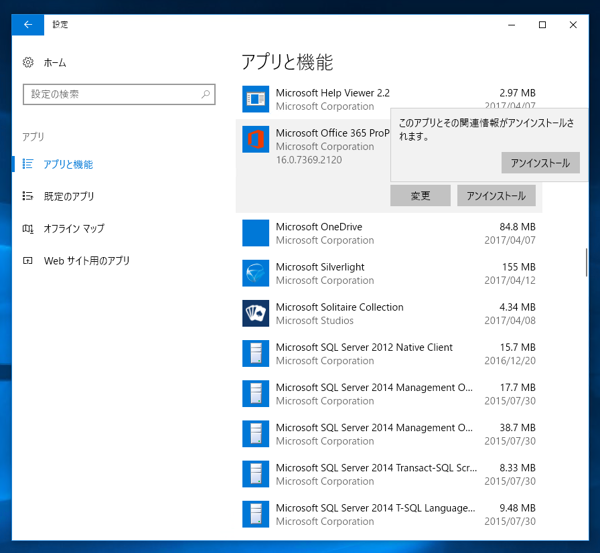
Task: Click the 17.7 MB SQL Server 2014 Management icon
Action: (x=256, y=394)
